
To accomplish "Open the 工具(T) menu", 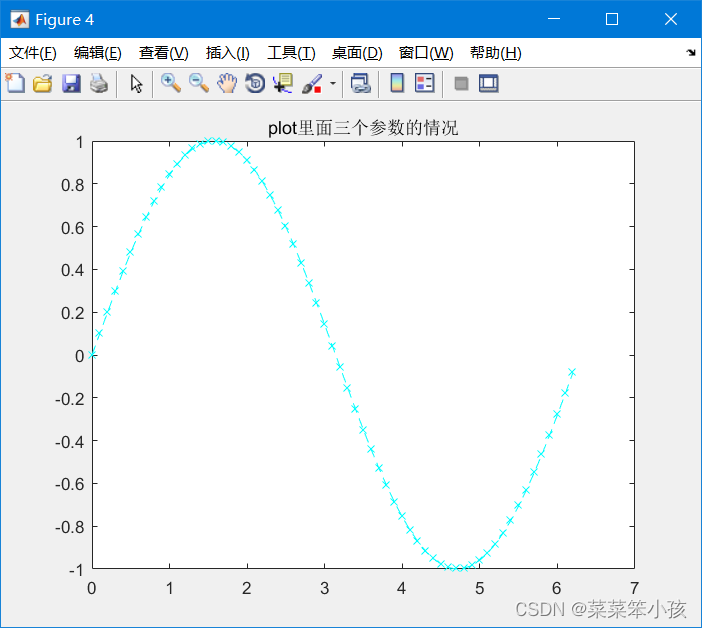I will pos(291,53).
